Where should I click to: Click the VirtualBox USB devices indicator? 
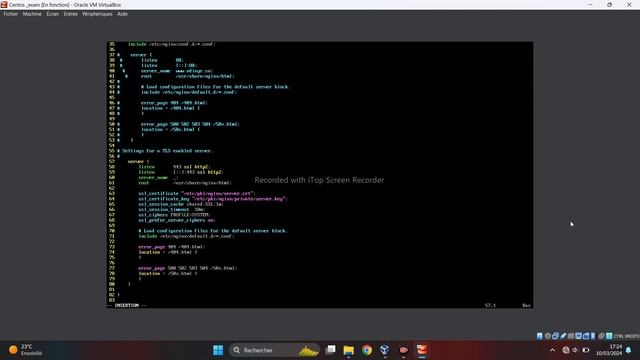click(563, 336)
